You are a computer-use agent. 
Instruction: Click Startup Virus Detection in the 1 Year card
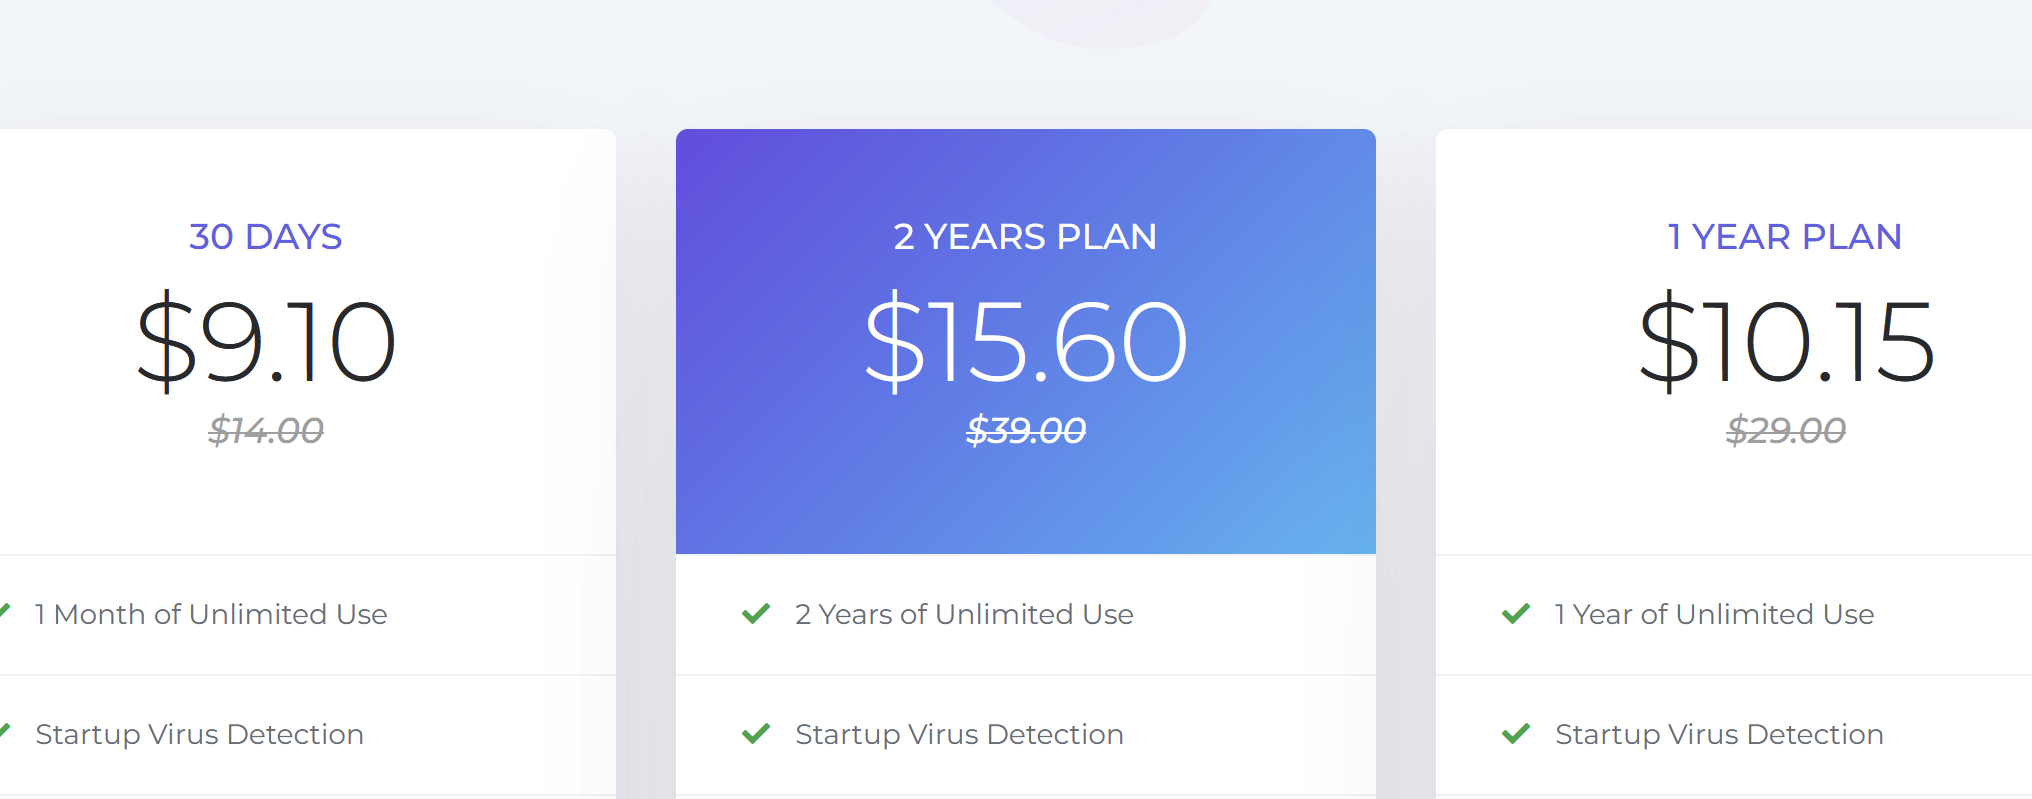click(x=1719, y=735)
